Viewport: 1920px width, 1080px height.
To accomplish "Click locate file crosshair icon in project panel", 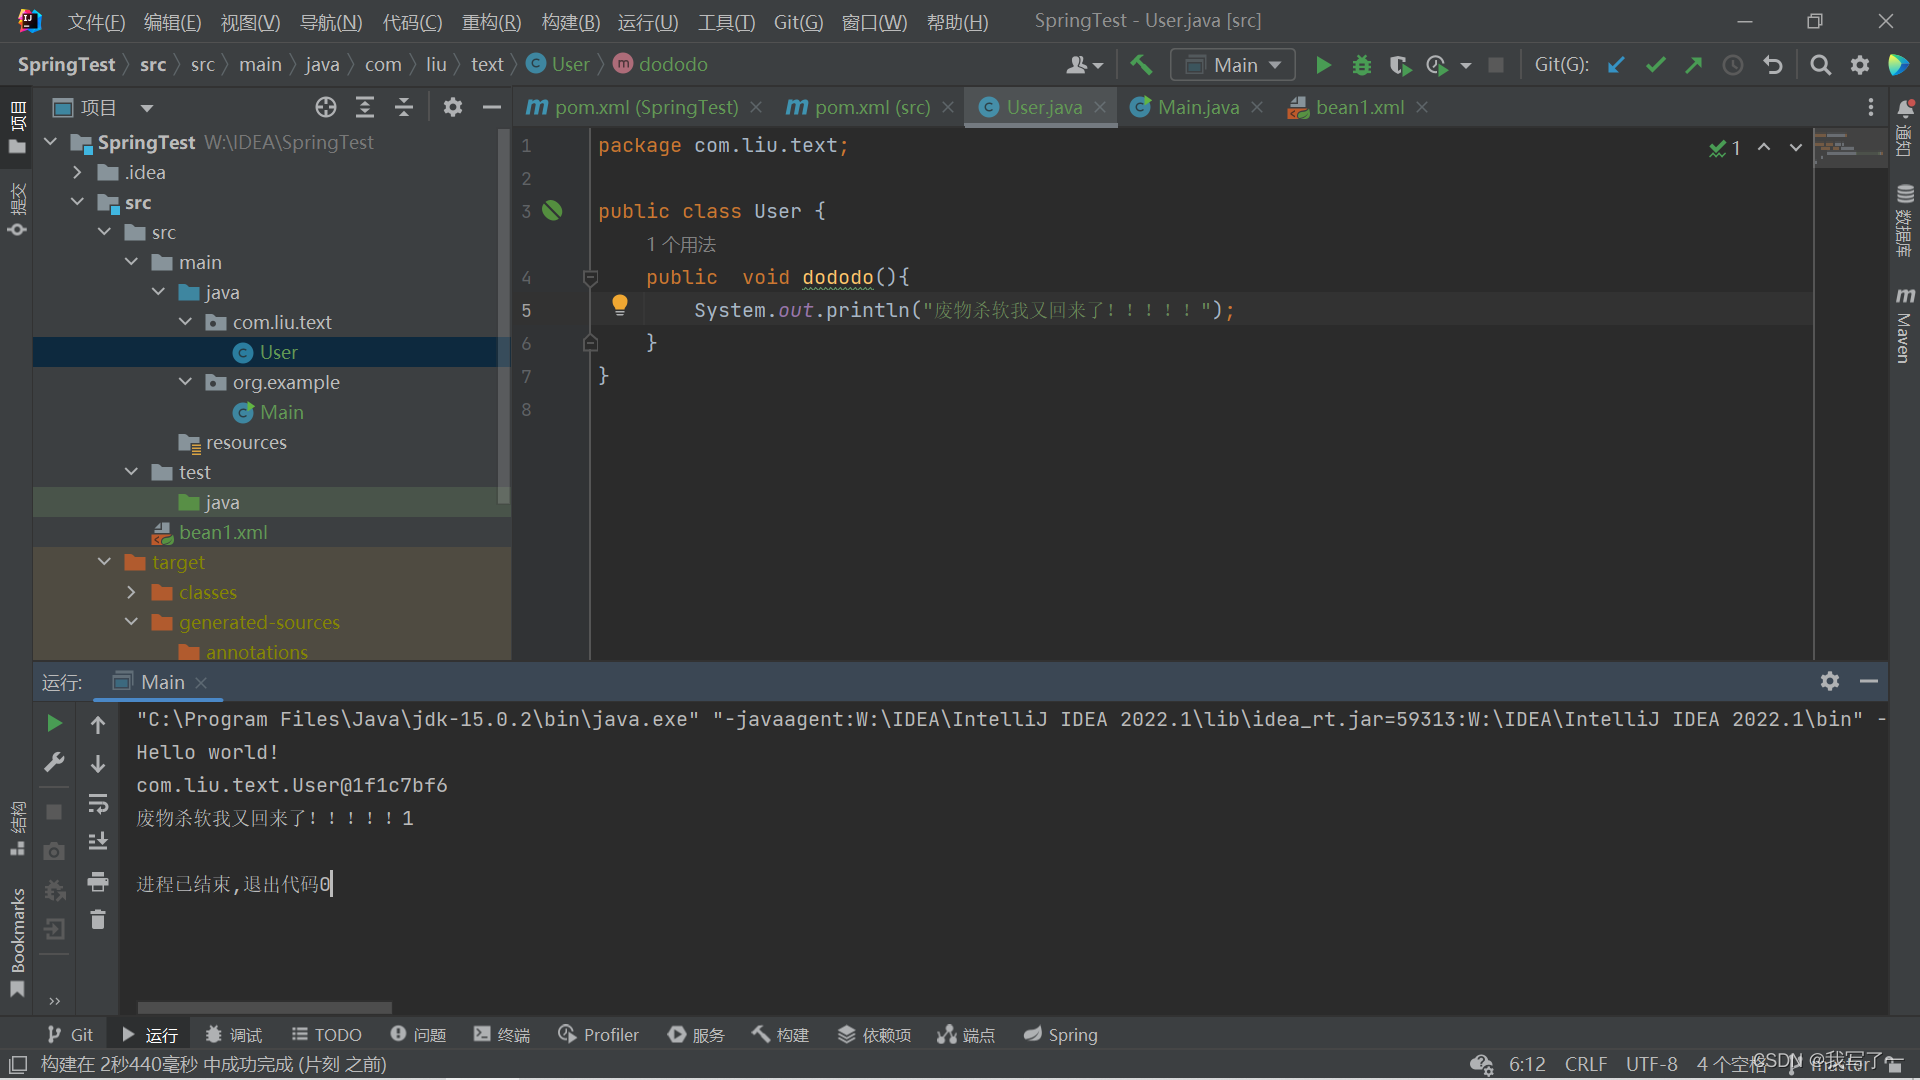I will (x=326, y=107).
